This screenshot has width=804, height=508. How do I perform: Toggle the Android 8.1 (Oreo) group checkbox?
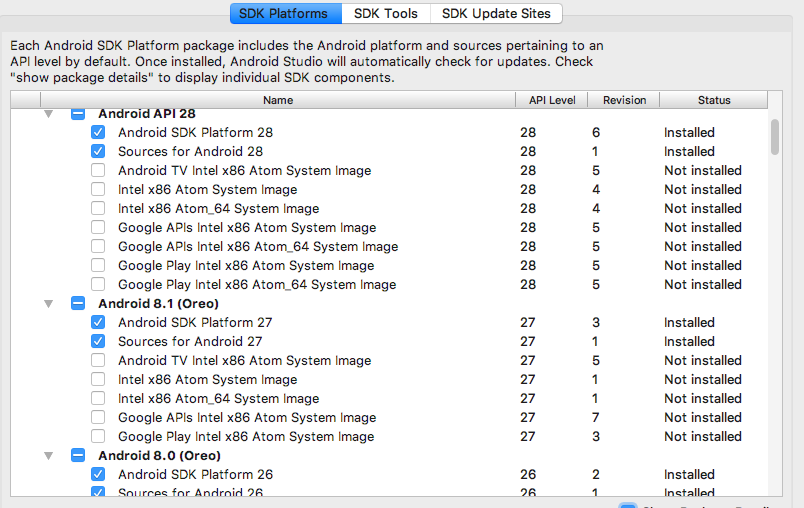point(78,303)
